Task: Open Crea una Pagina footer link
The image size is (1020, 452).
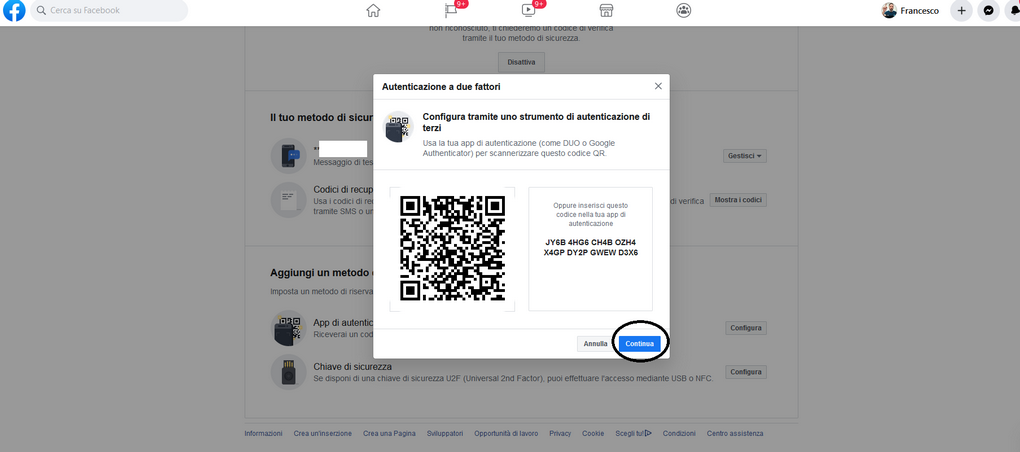Action: point(389,433)
